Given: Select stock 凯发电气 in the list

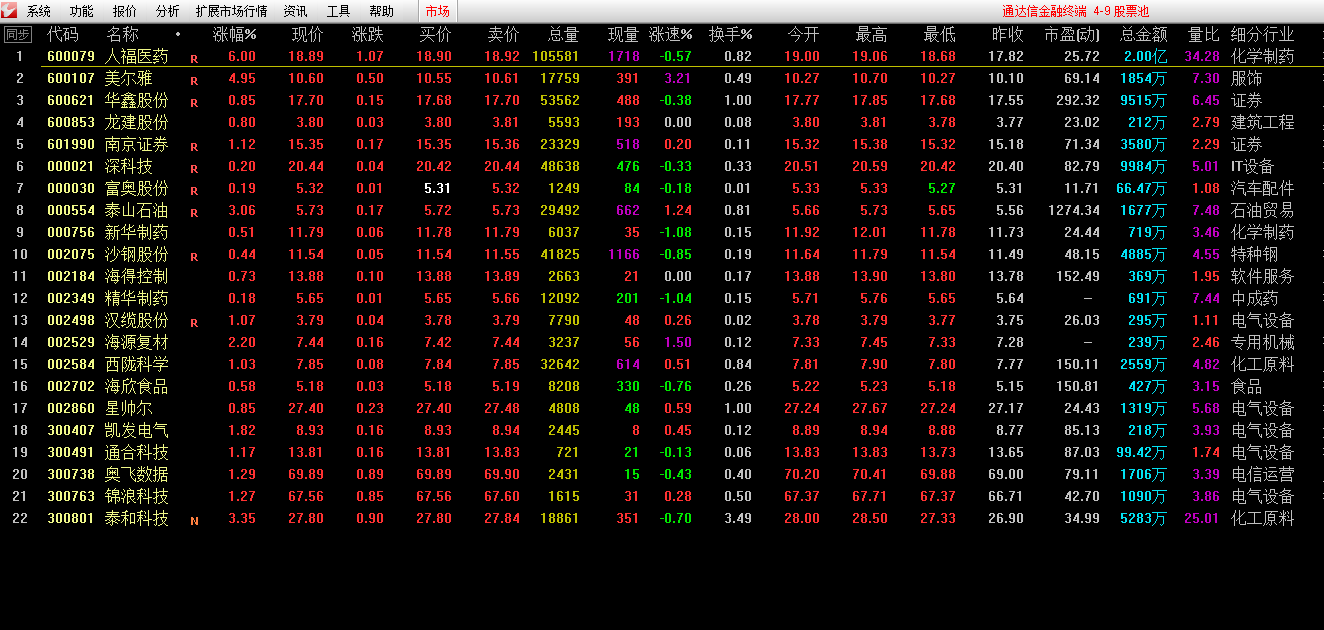Looking at the screenshot, I should (137, 430).
